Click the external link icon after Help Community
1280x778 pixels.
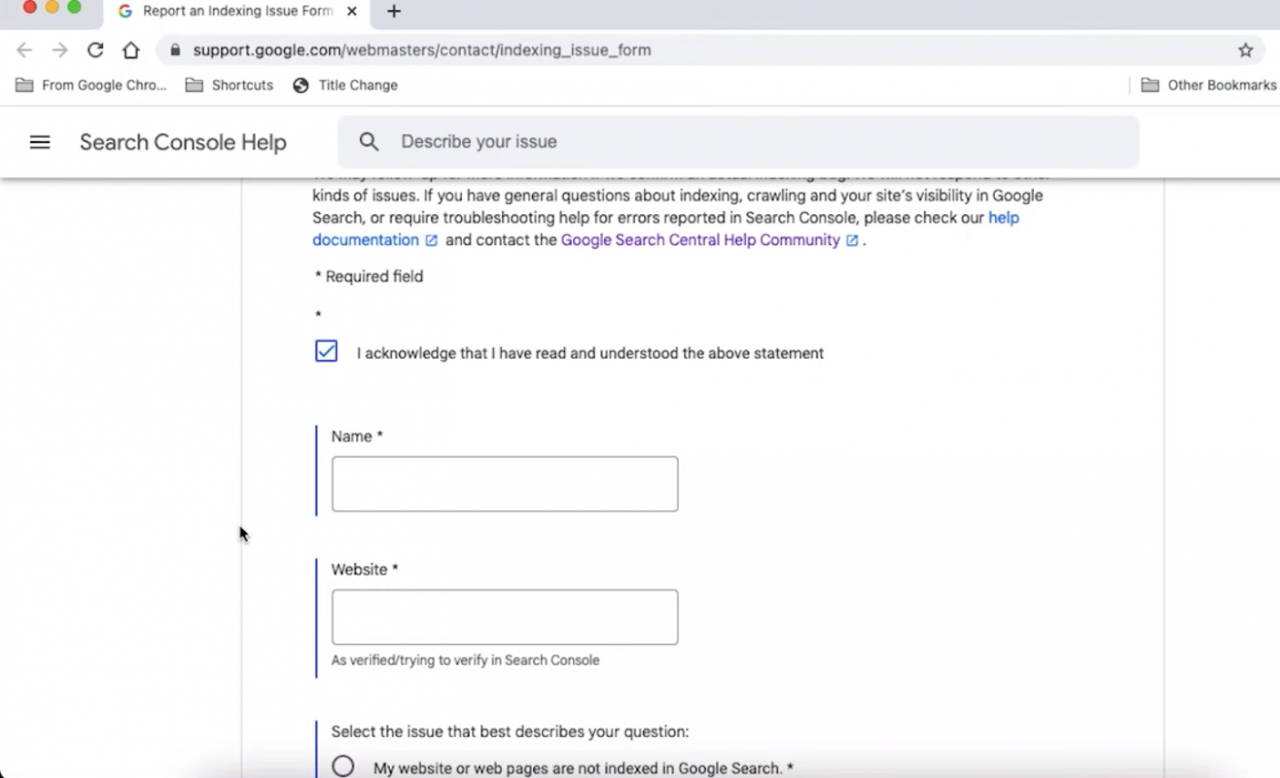[x=852, y=241]
